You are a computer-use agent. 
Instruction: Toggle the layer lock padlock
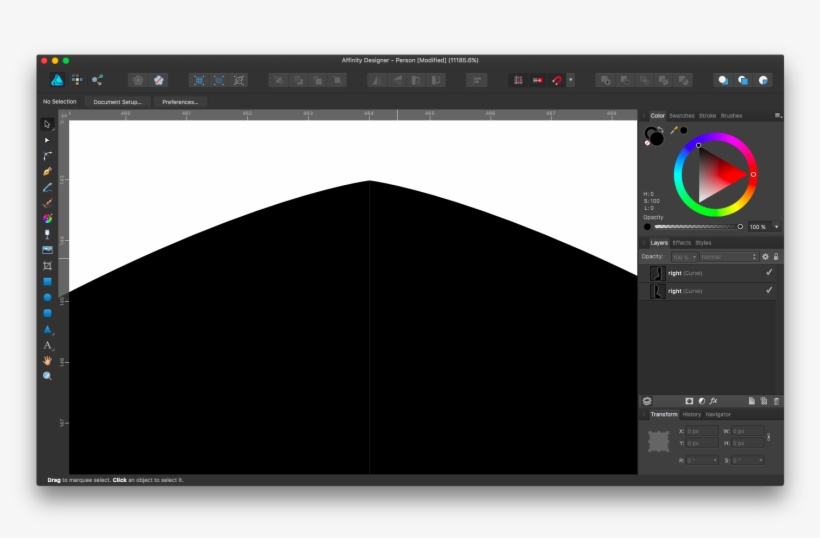tap(776, 257)
